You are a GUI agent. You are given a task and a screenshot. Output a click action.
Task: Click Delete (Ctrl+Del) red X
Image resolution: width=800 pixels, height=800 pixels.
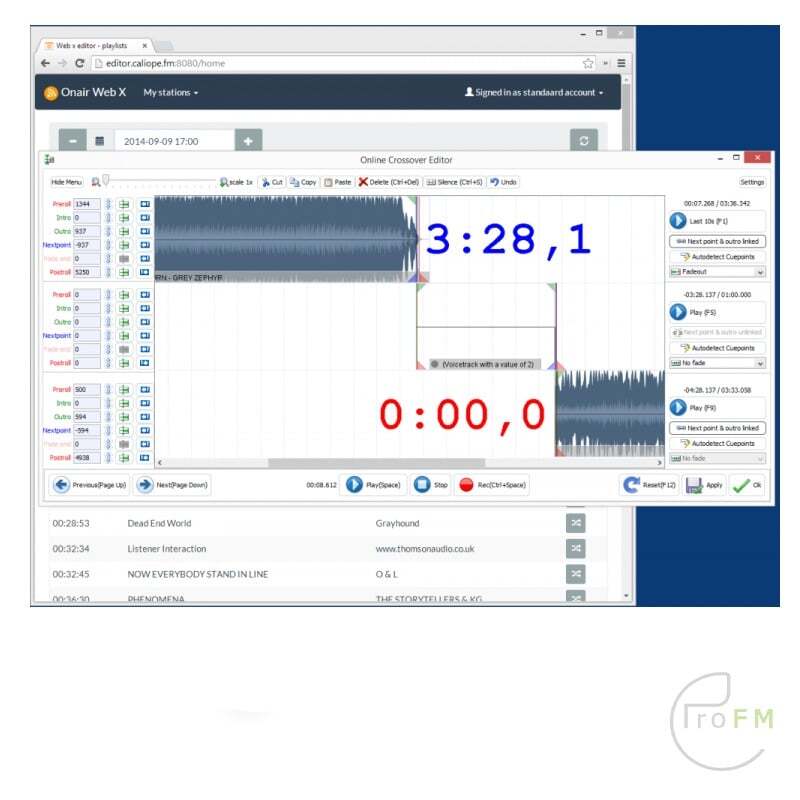pyautogui.click(x=388, y=182)
